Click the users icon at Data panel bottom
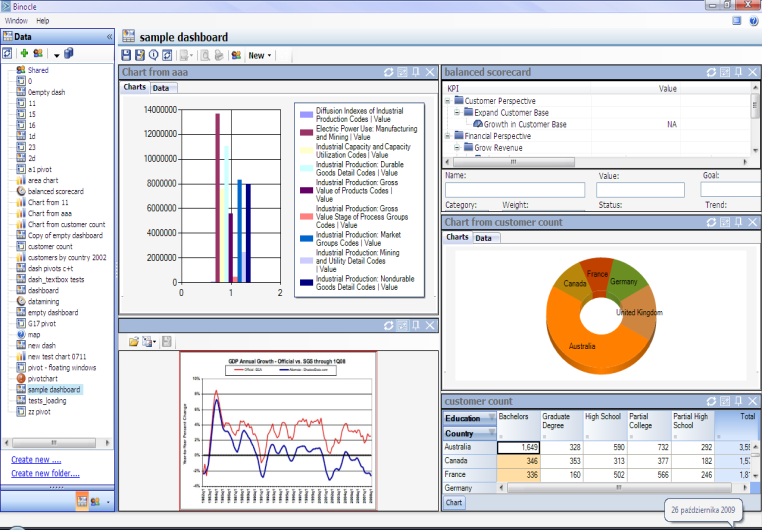The image size is (762, 530). pos(95,501)
